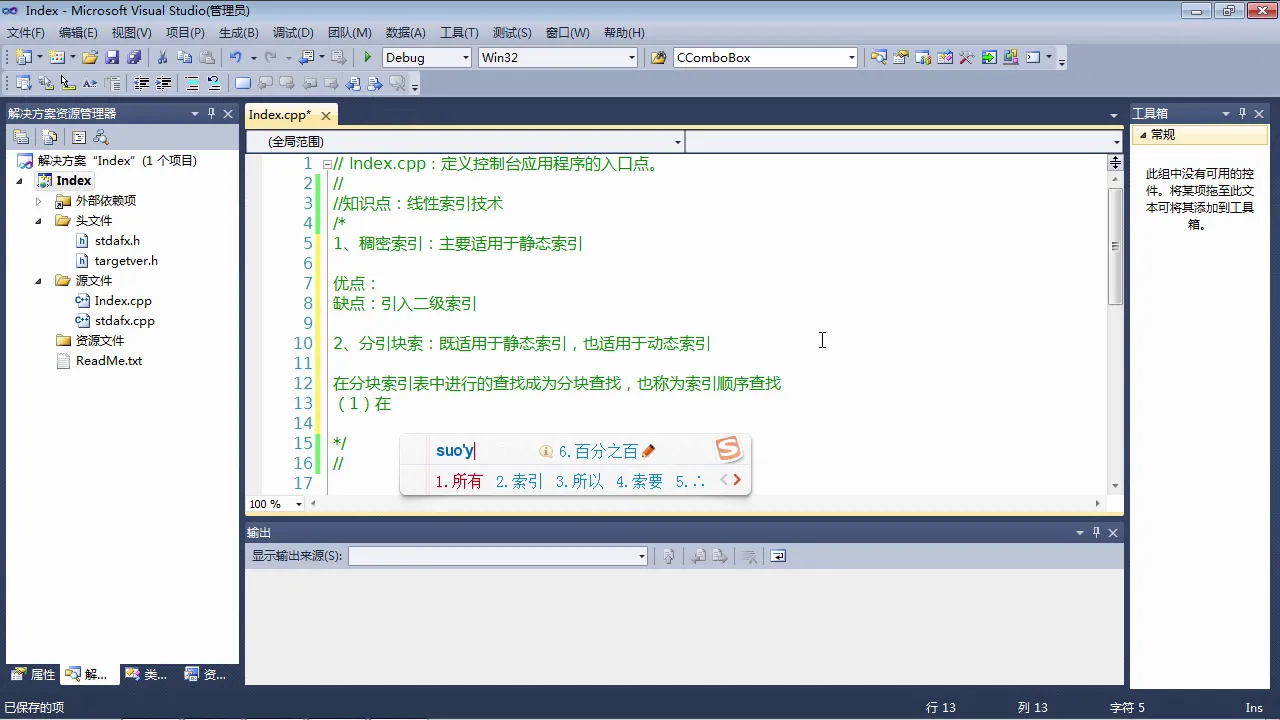Open stdafx.h in Solution Explorer
The image size is (1280, 720).
point(117,241)
